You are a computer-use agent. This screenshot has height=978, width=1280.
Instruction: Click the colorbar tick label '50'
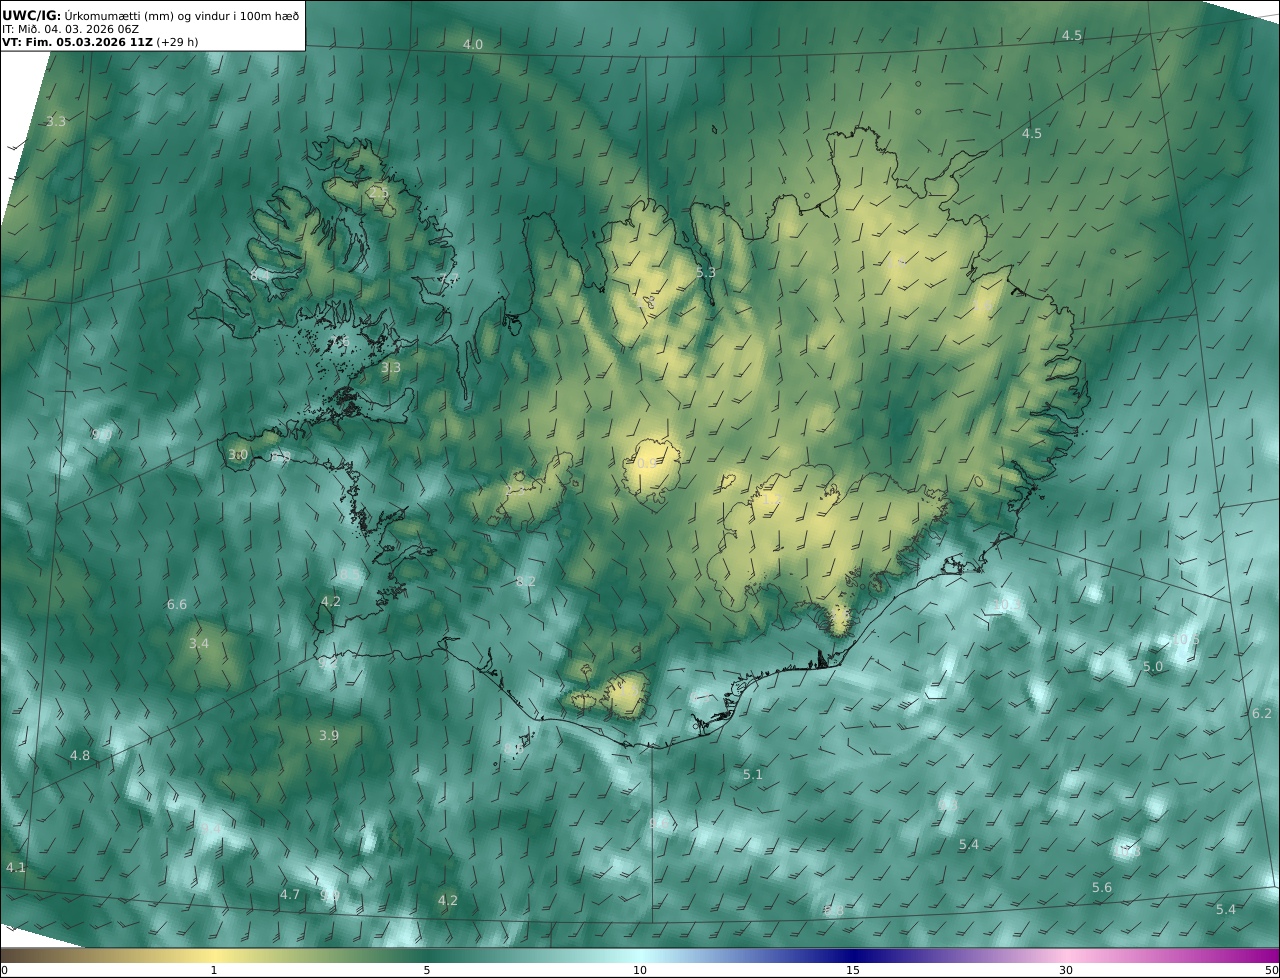(x=1271, y=970)
